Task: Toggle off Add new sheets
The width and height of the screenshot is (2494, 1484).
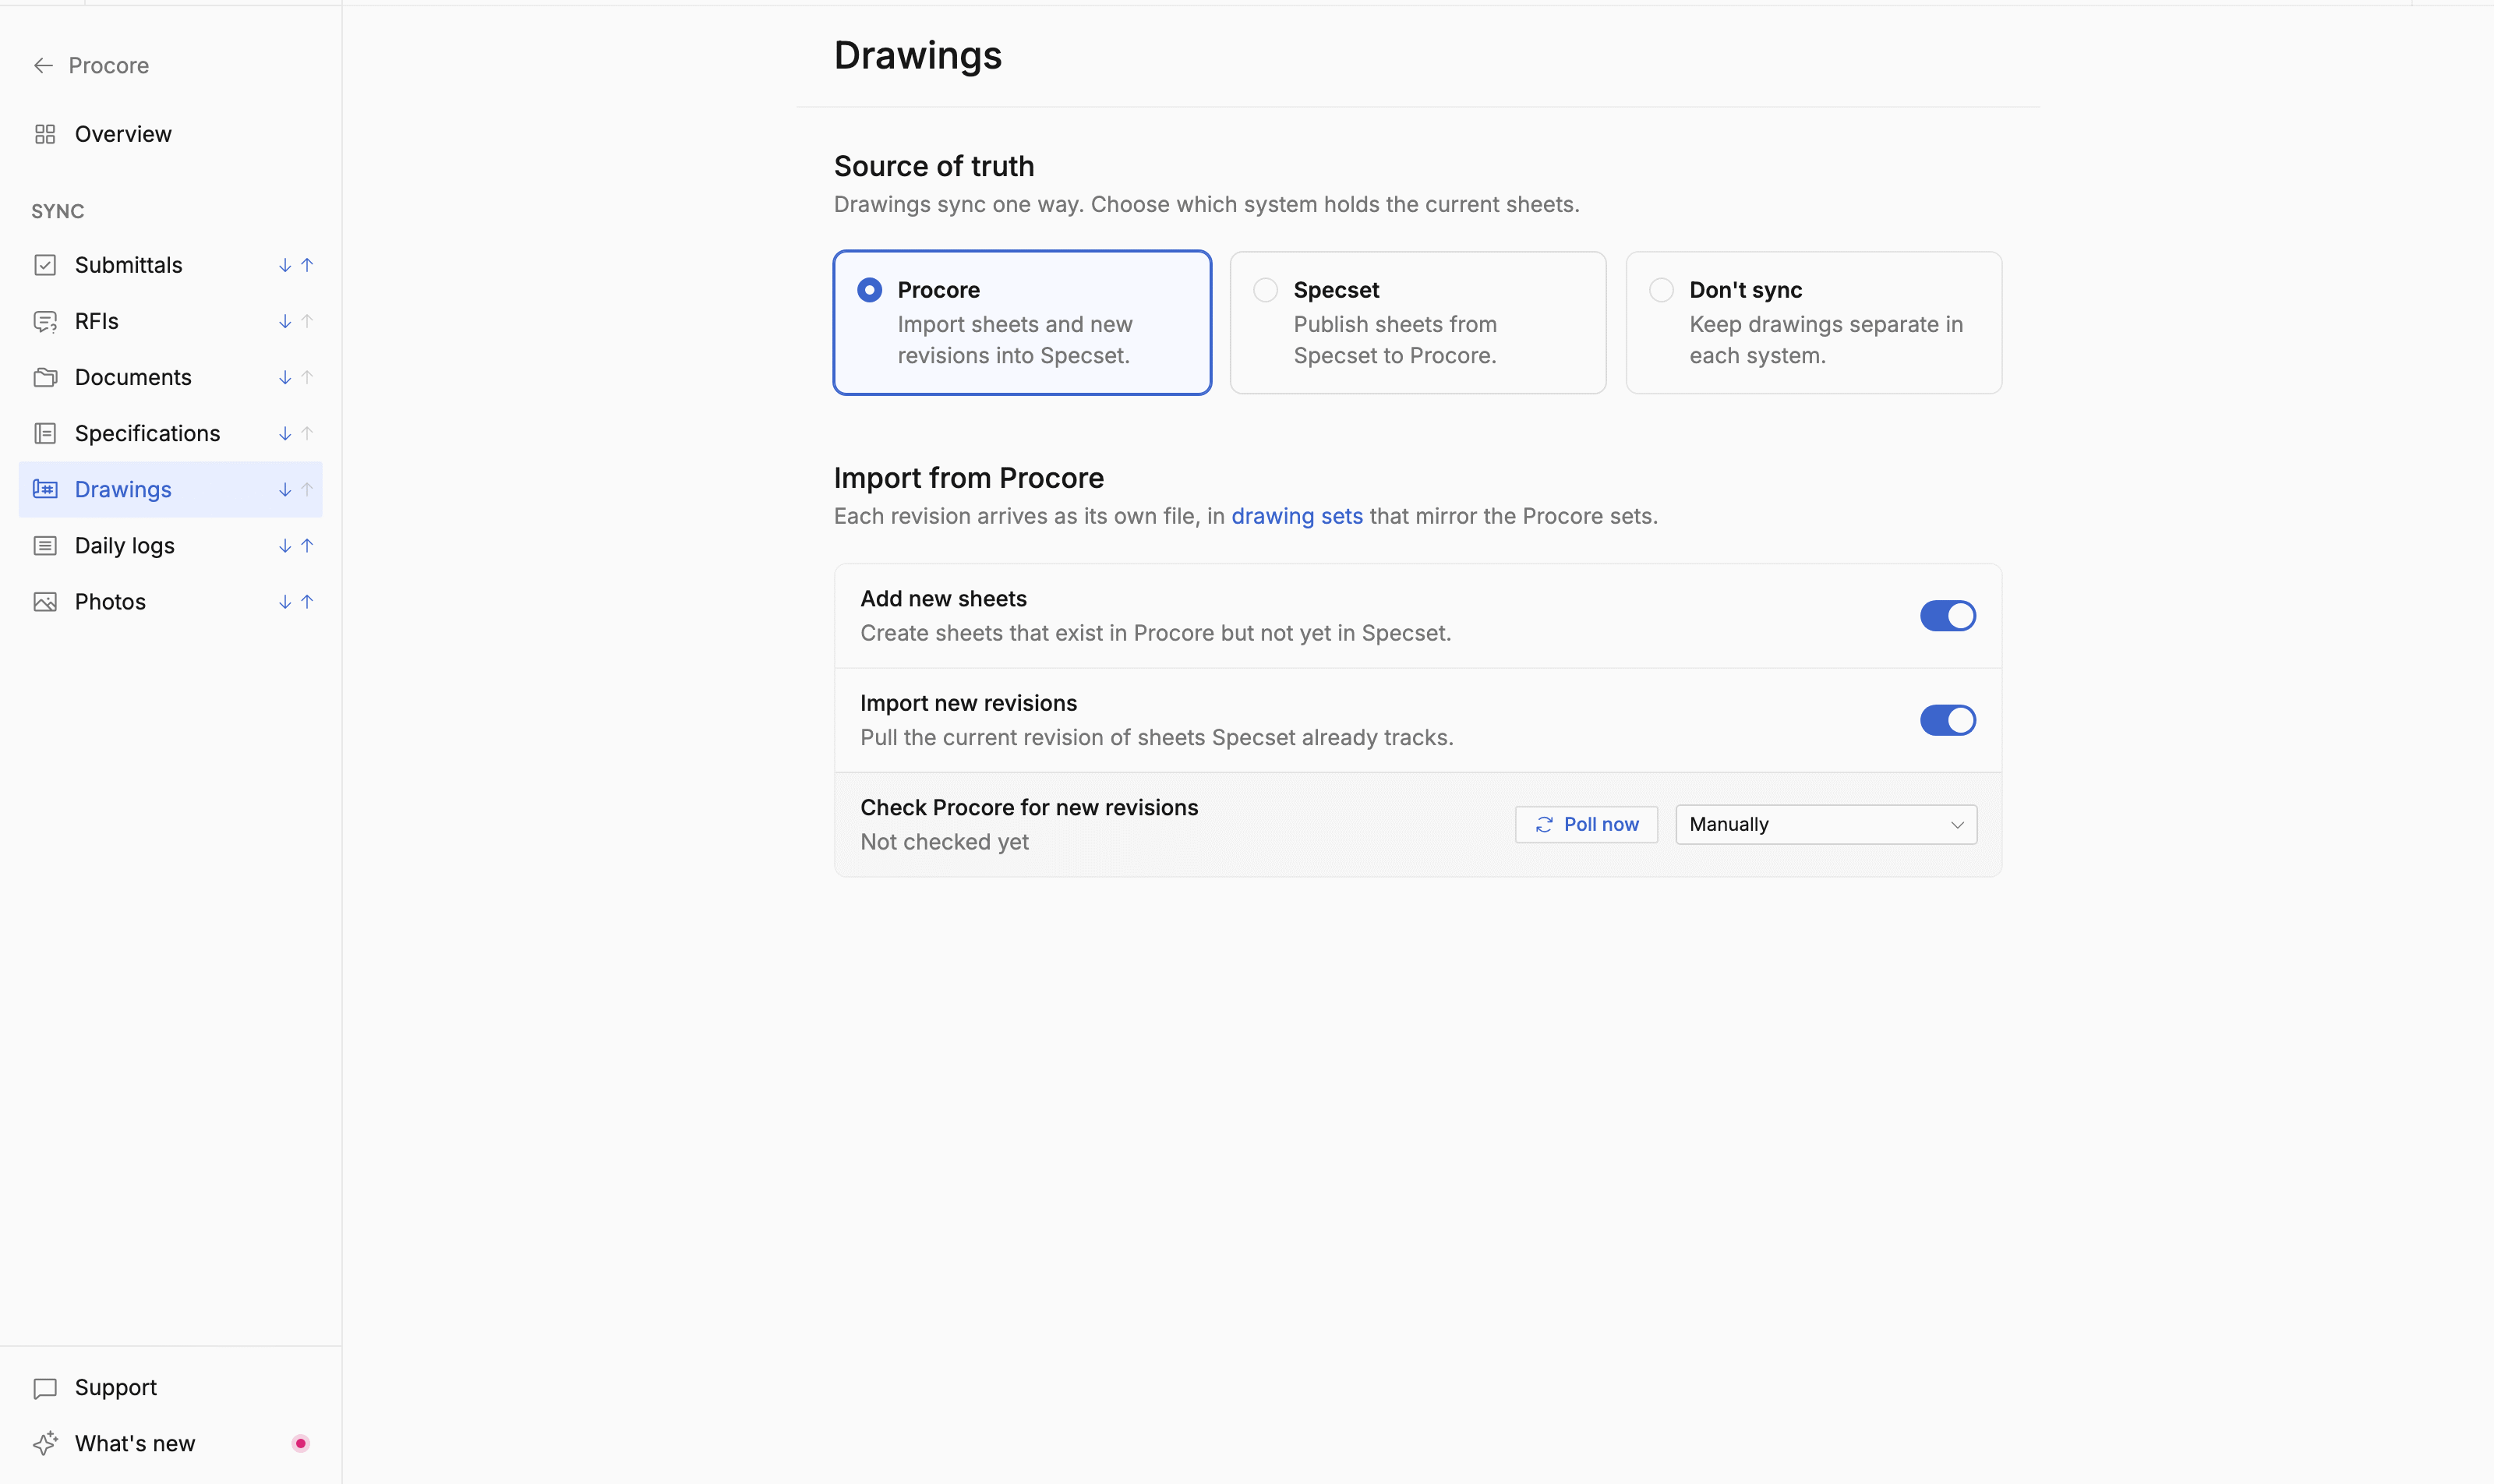Action: 1947,616
